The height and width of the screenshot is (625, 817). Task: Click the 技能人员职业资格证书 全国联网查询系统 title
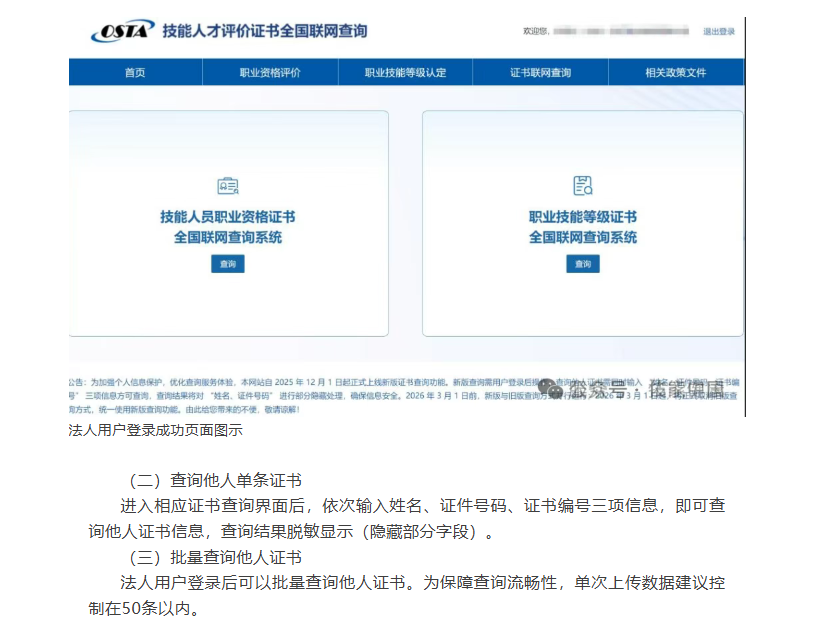pos(228,227)
